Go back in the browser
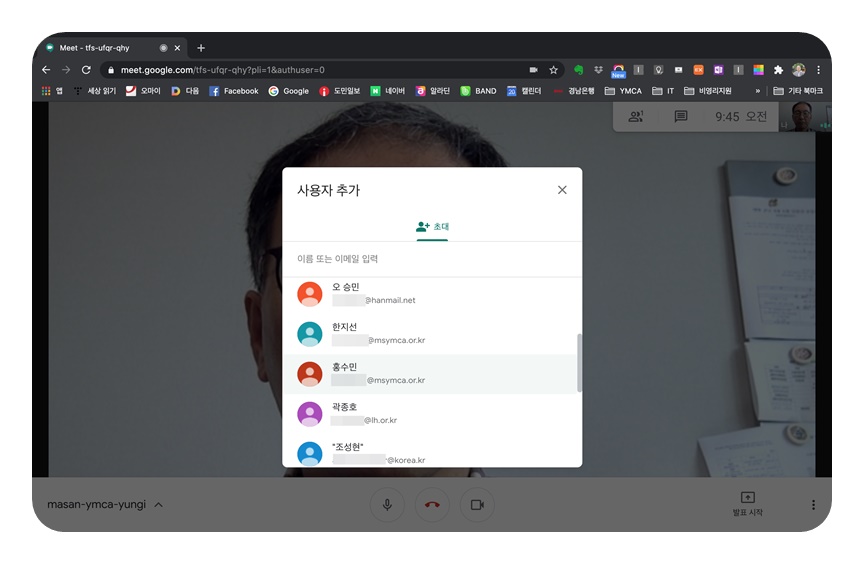 (46, 70)
